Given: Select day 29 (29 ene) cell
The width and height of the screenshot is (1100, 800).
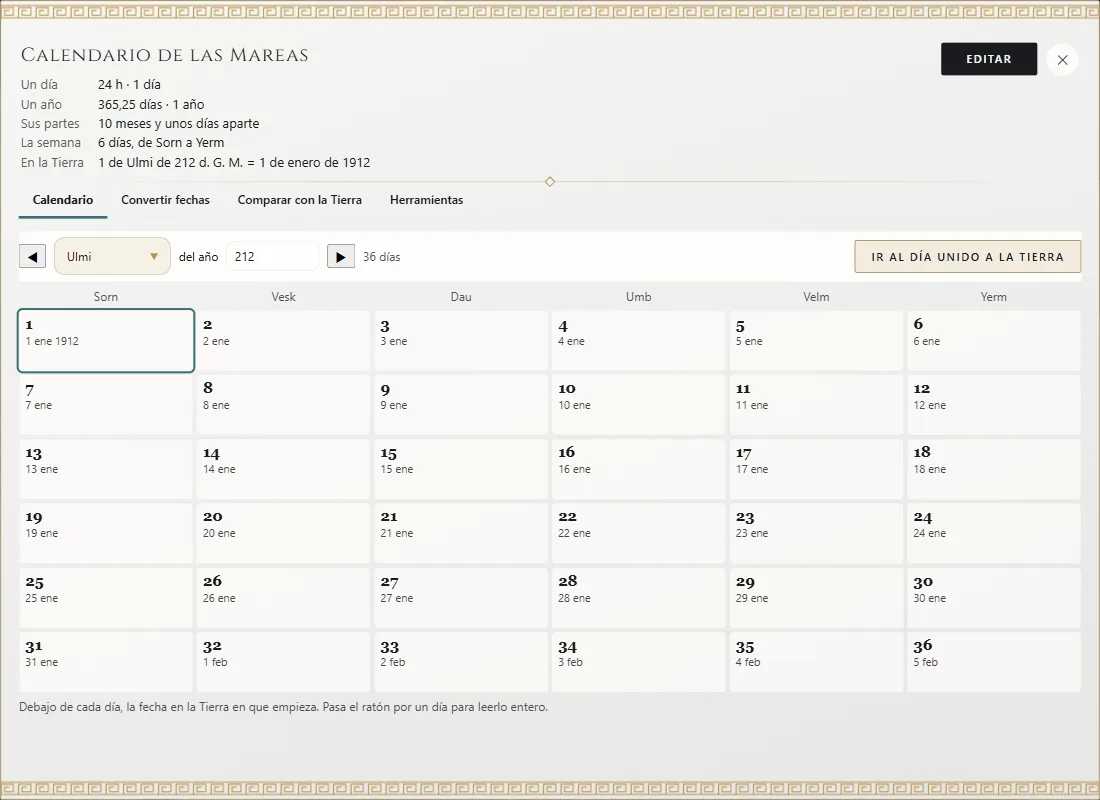Looking at the screenshot, I should (816, 597).
